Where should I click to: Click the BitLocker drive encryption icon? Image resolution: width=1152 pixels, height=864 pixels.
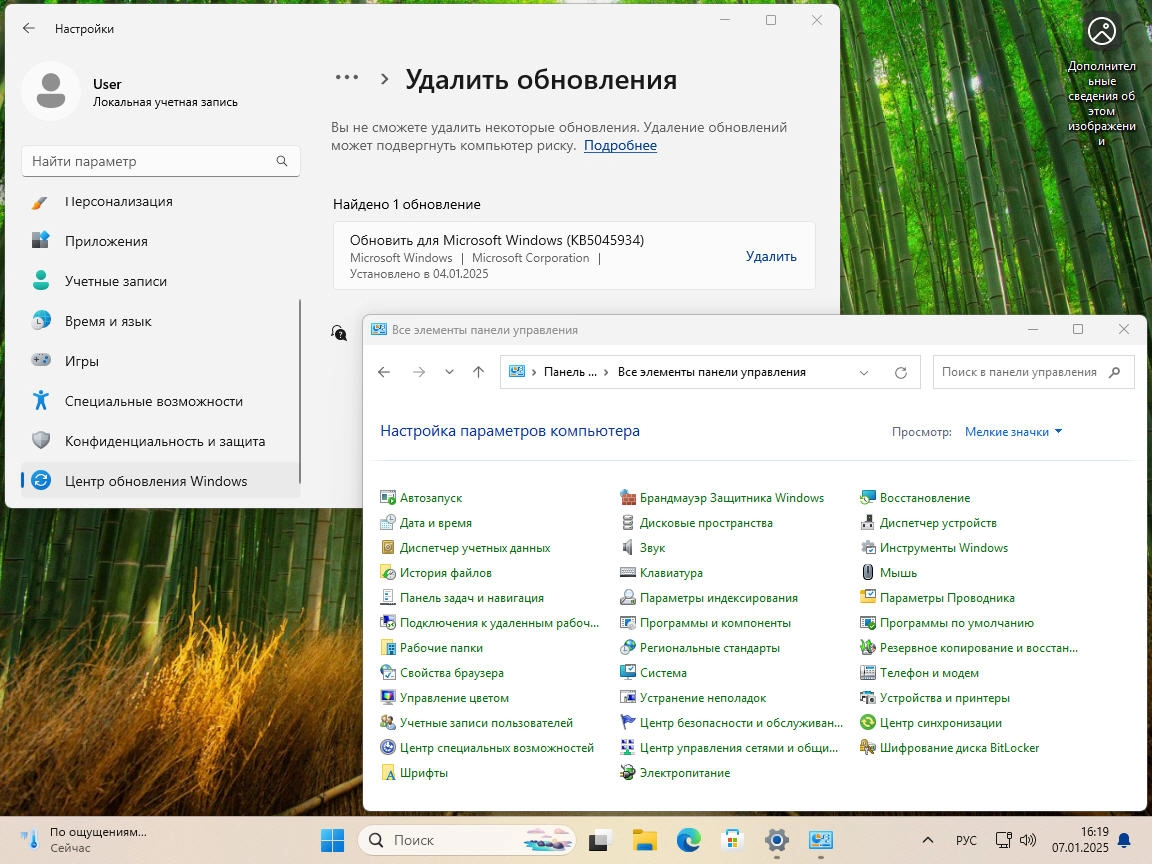(868, 748)
